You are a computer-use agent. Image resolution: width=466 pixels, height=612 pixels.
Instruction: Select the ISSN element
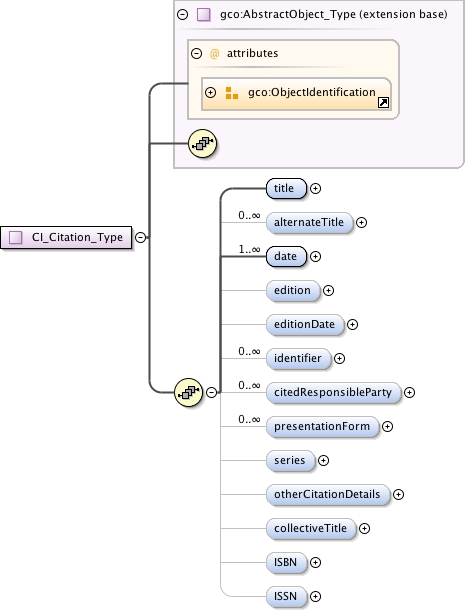[286, 596]
